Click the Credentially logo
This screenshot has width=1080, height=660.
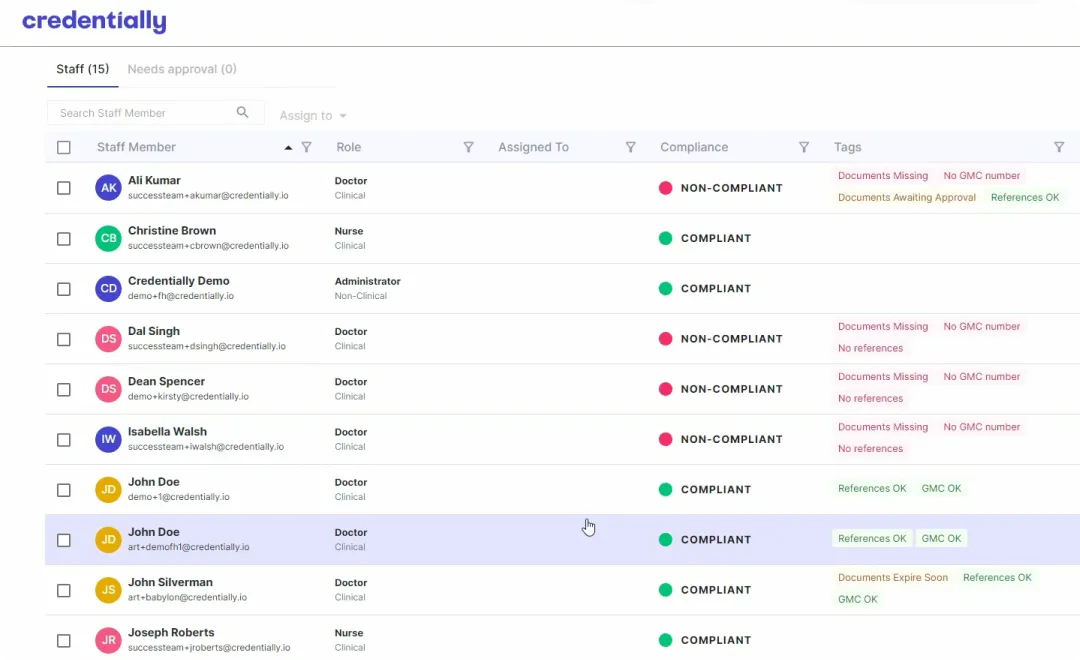94,21
